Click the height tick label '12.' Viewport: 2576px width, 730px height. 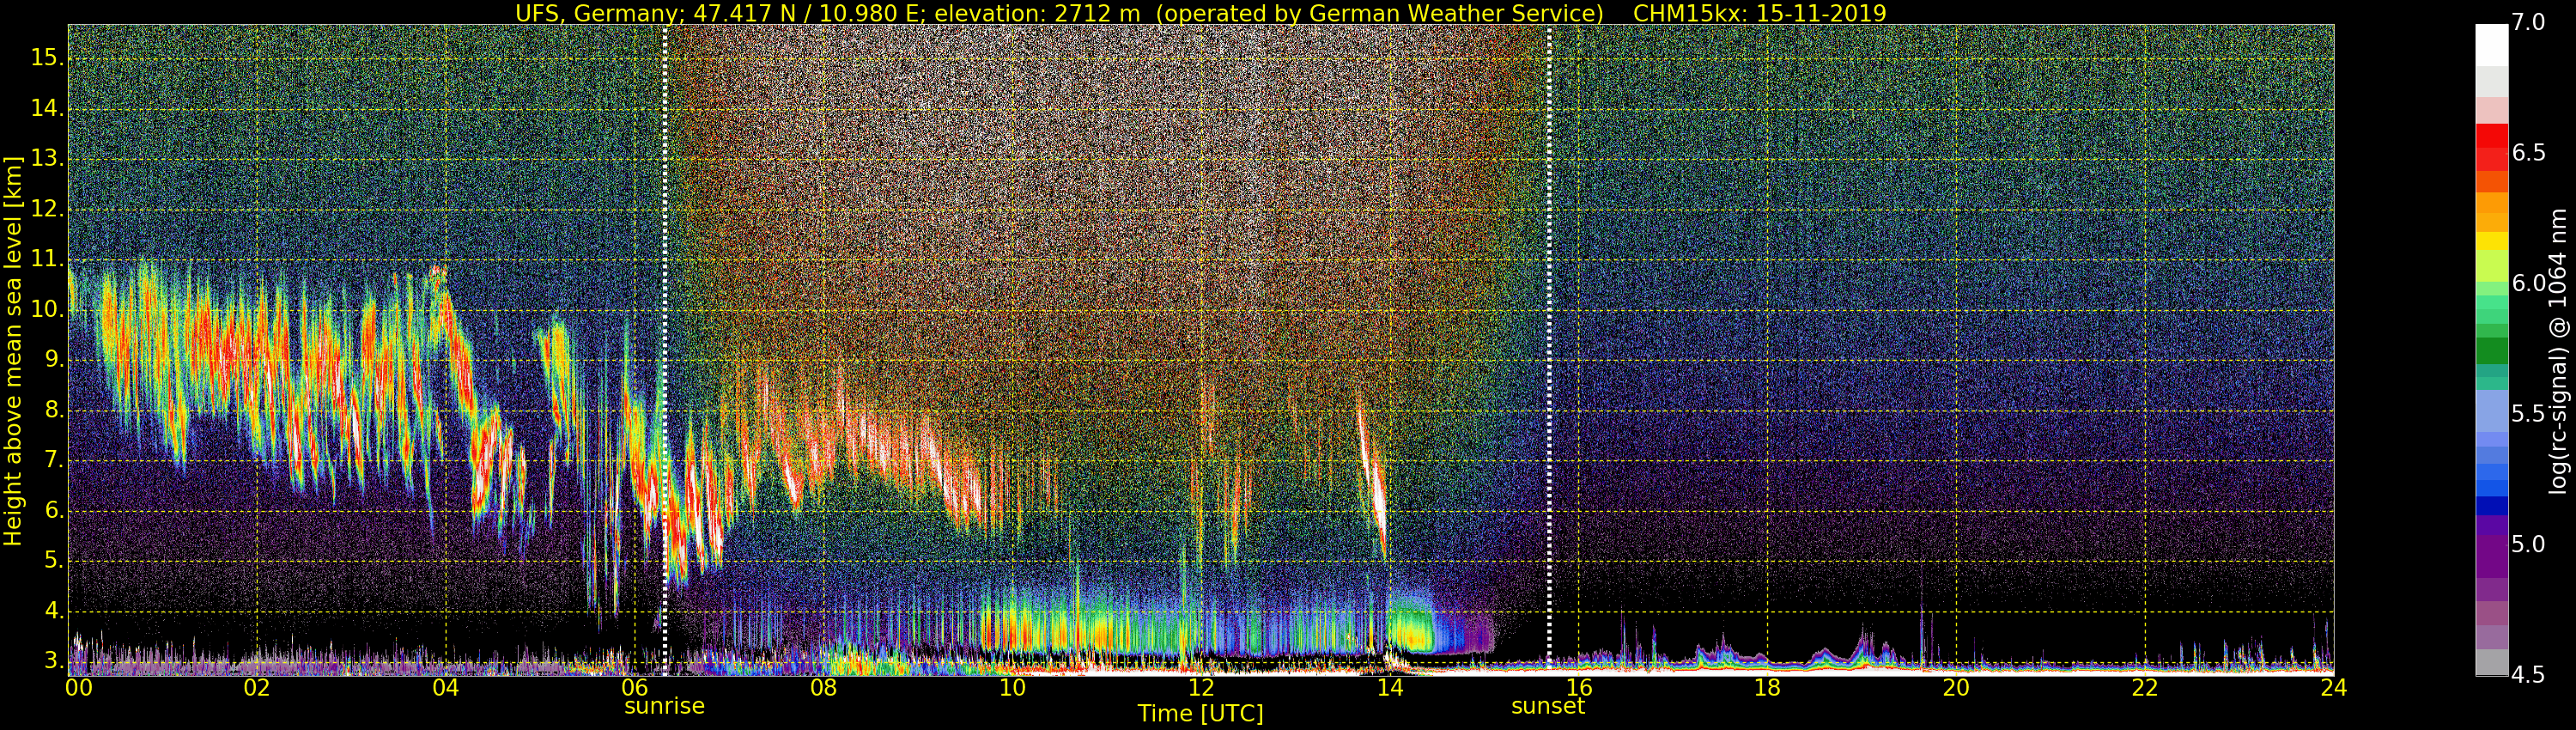point(47,209)
